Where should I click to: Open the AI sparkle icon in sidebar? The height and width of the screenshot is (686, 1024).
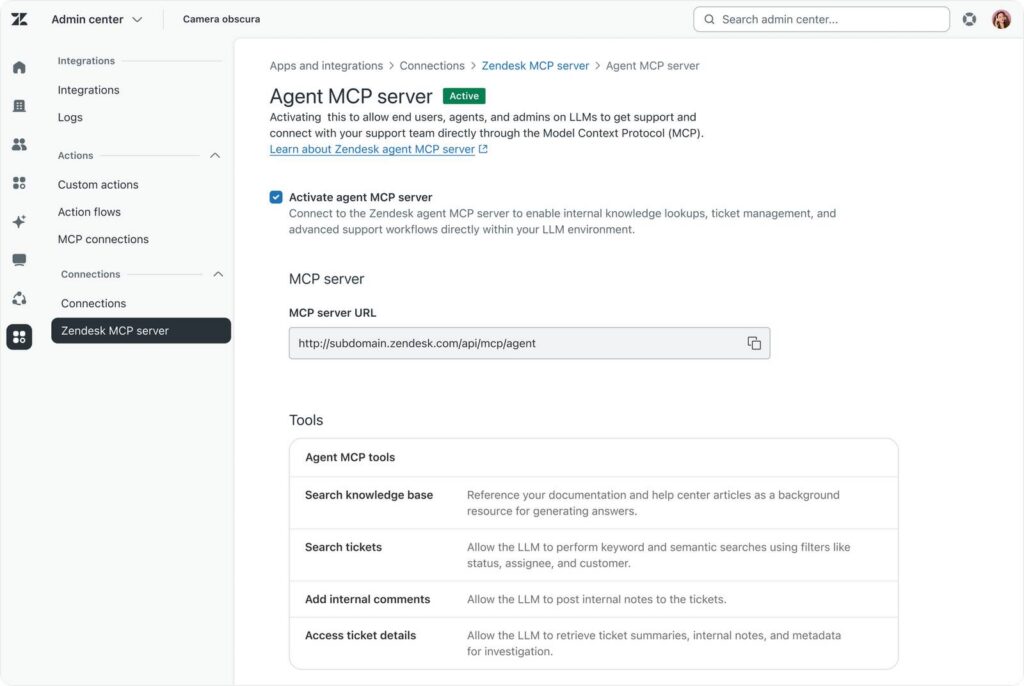point(19,221)
